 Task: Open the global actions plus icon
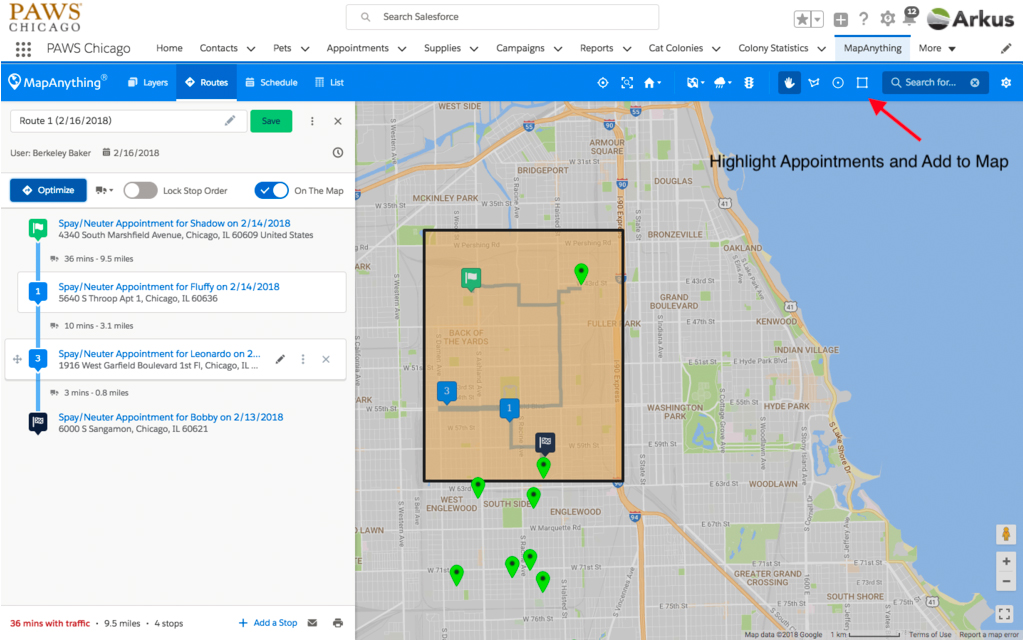[x=841, y=20]
